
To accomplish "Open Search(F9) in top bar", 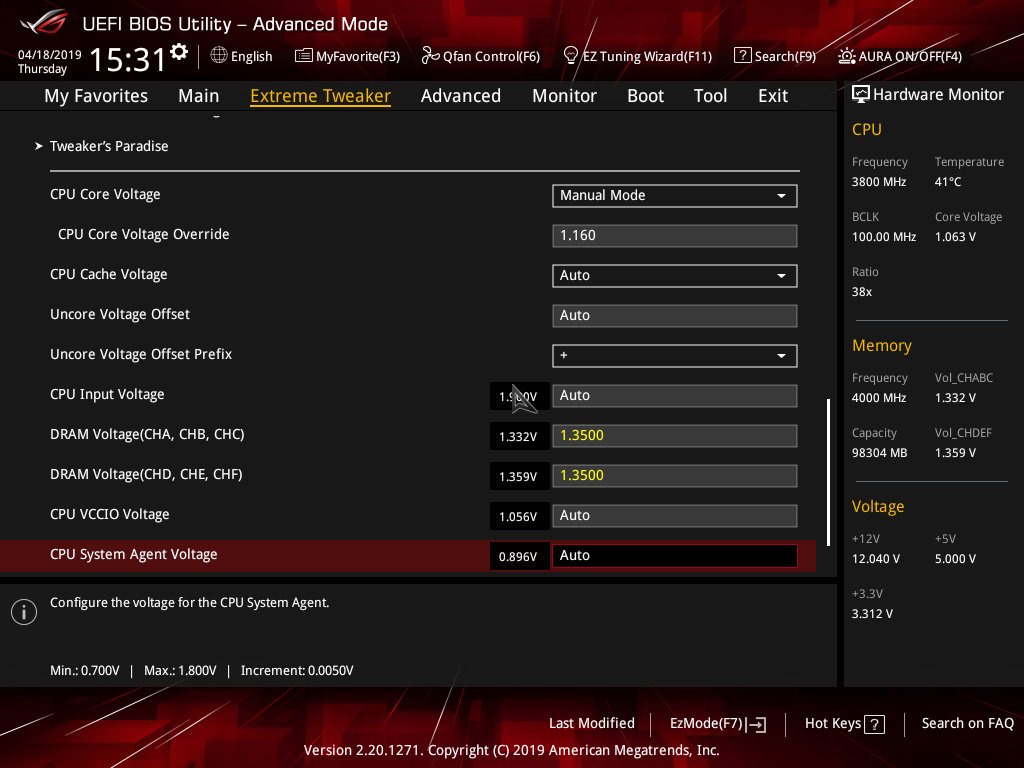I will coord(775,56).
